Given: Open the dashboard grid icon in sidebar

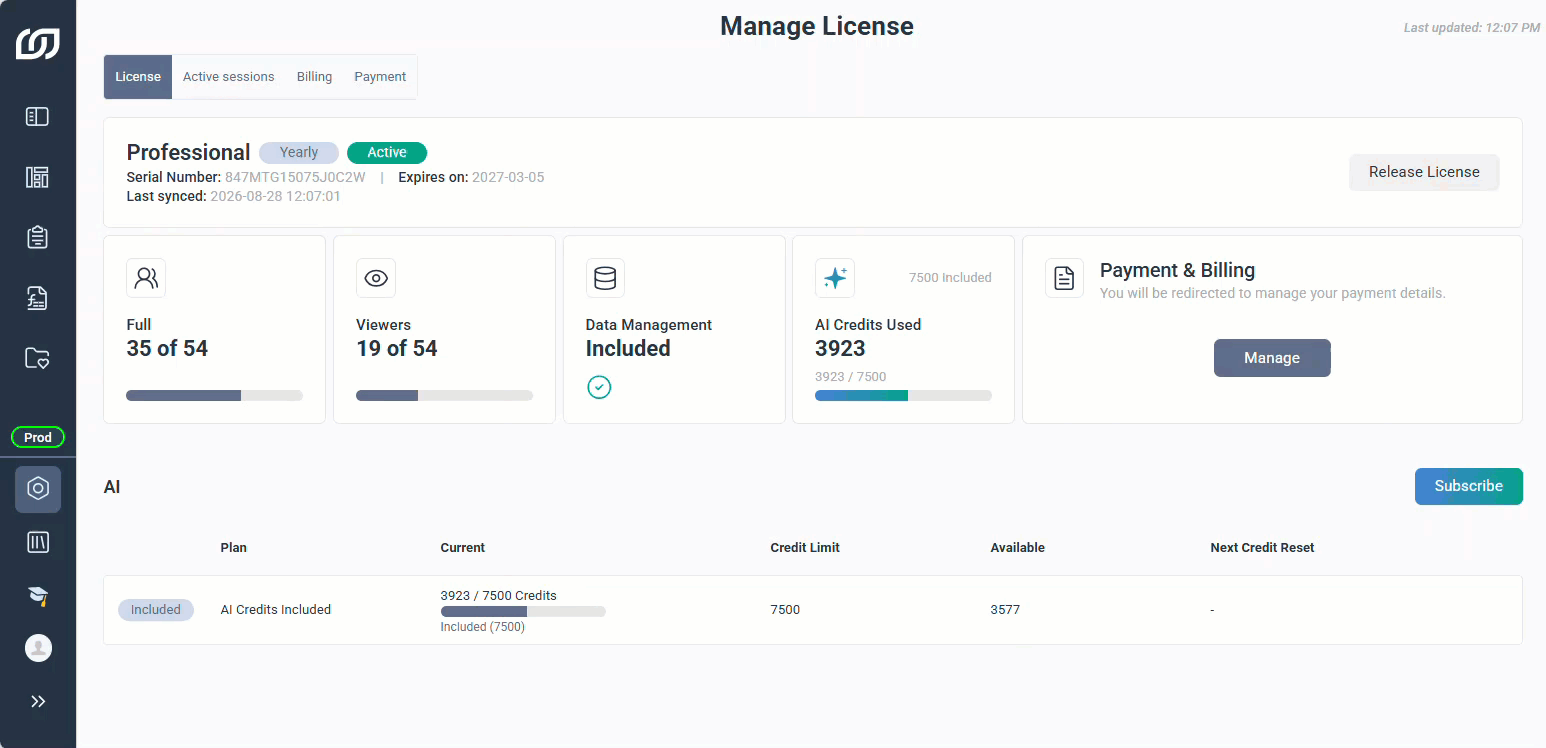Looking at the screenshot, I should [x=38, y=177].
